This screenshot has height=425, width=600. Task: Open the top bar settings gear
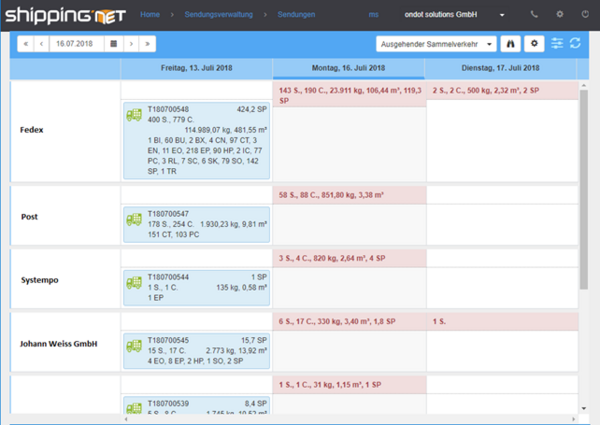click(559, 15)
